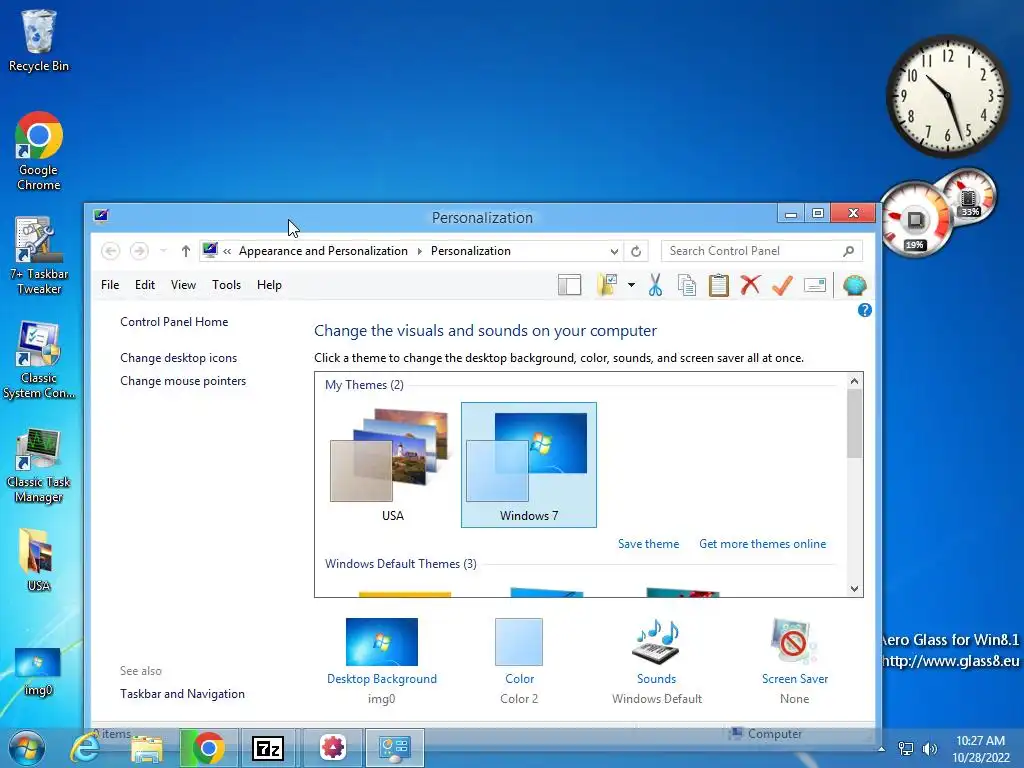Screen dimensions: 1024x768
Task: Click the network tray icon
Action: coord(906,748)
